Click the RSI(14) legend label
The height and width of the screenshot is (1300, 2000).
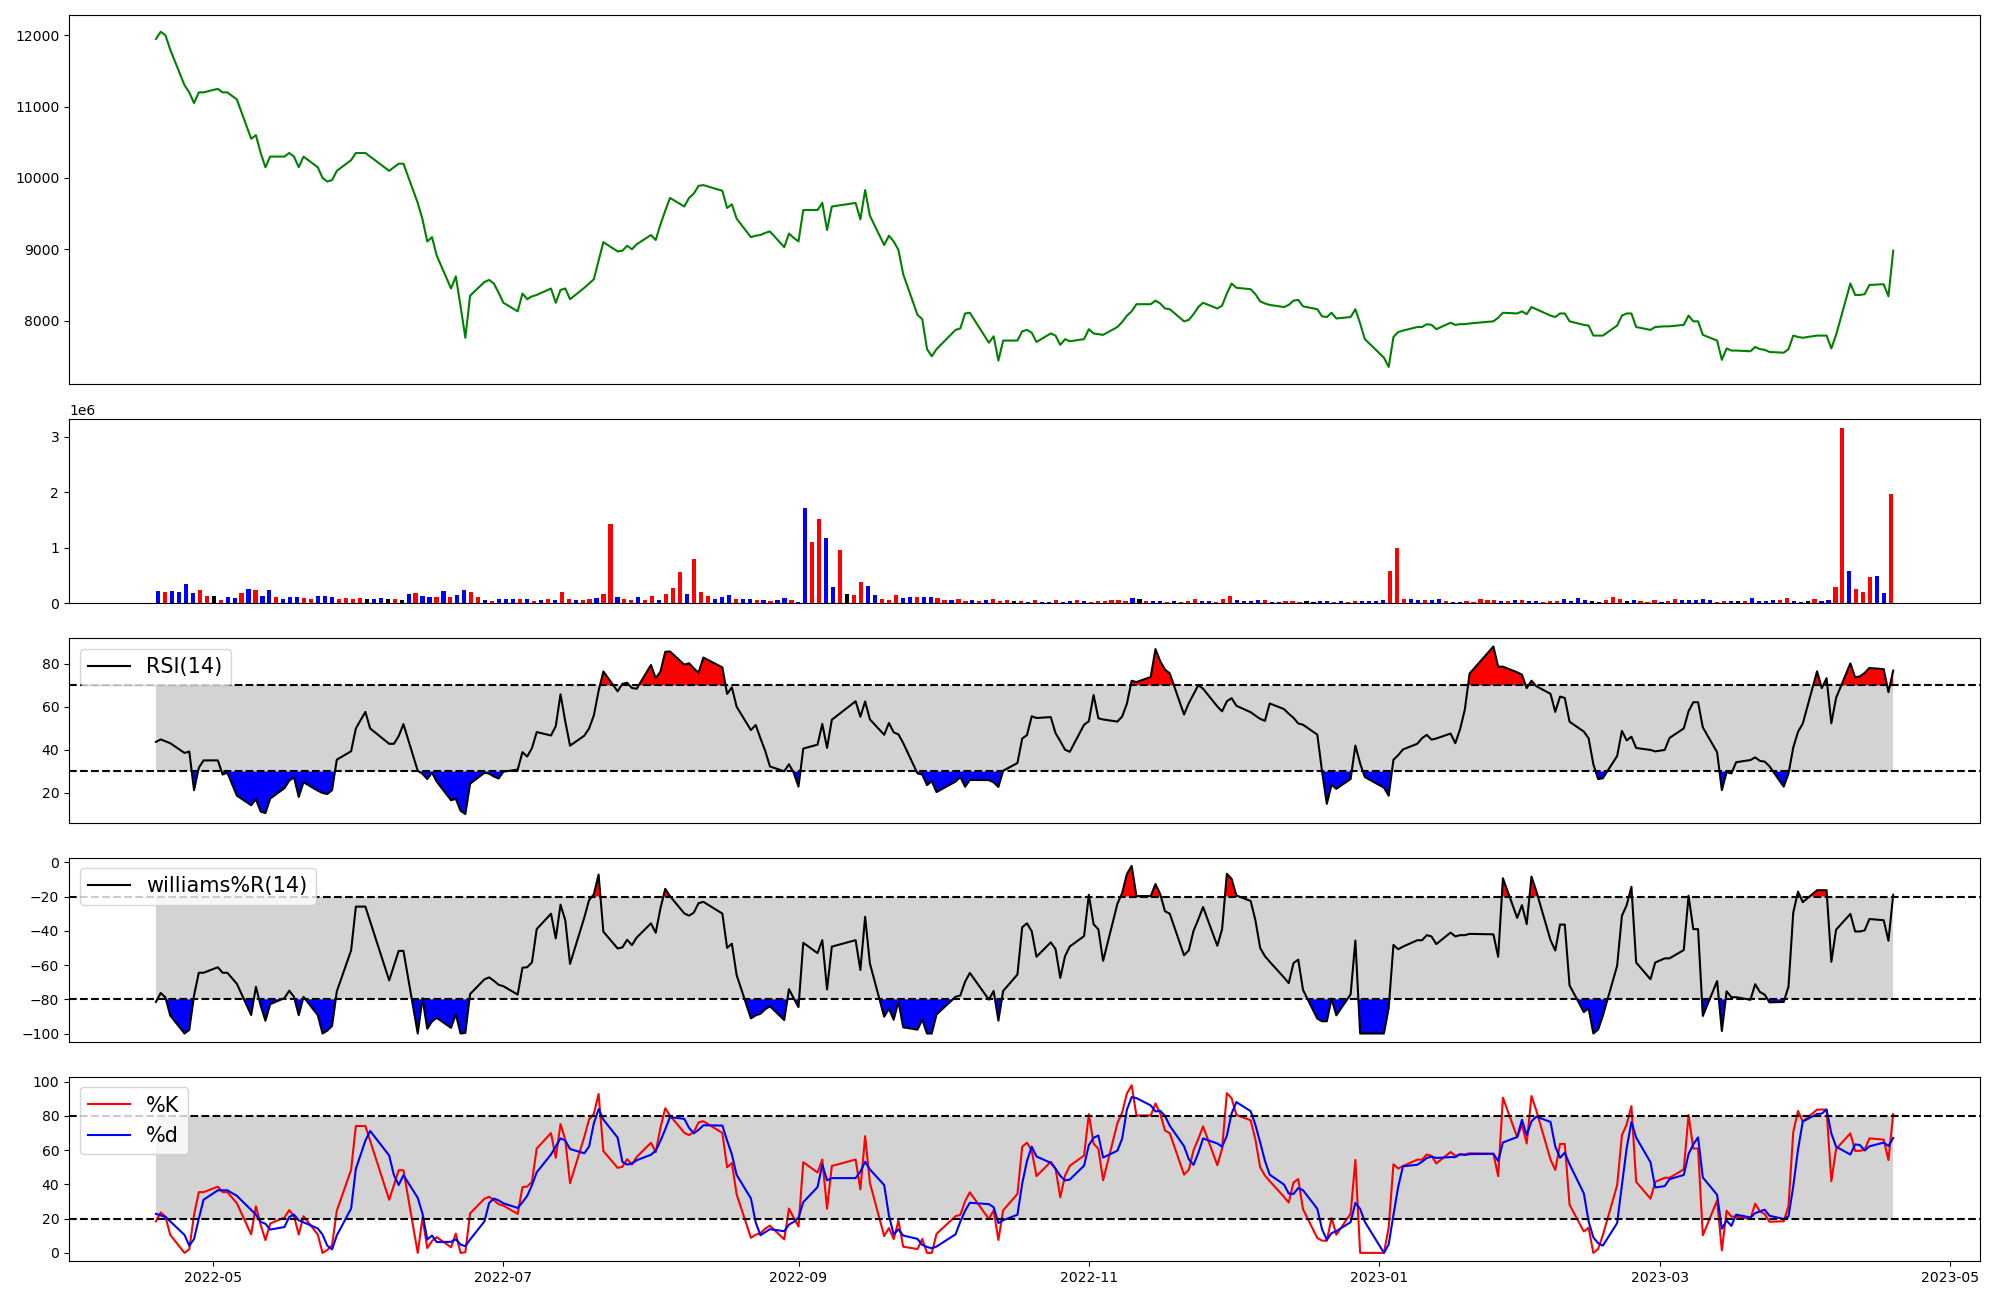pyautogui.click(x=184, y=666)
